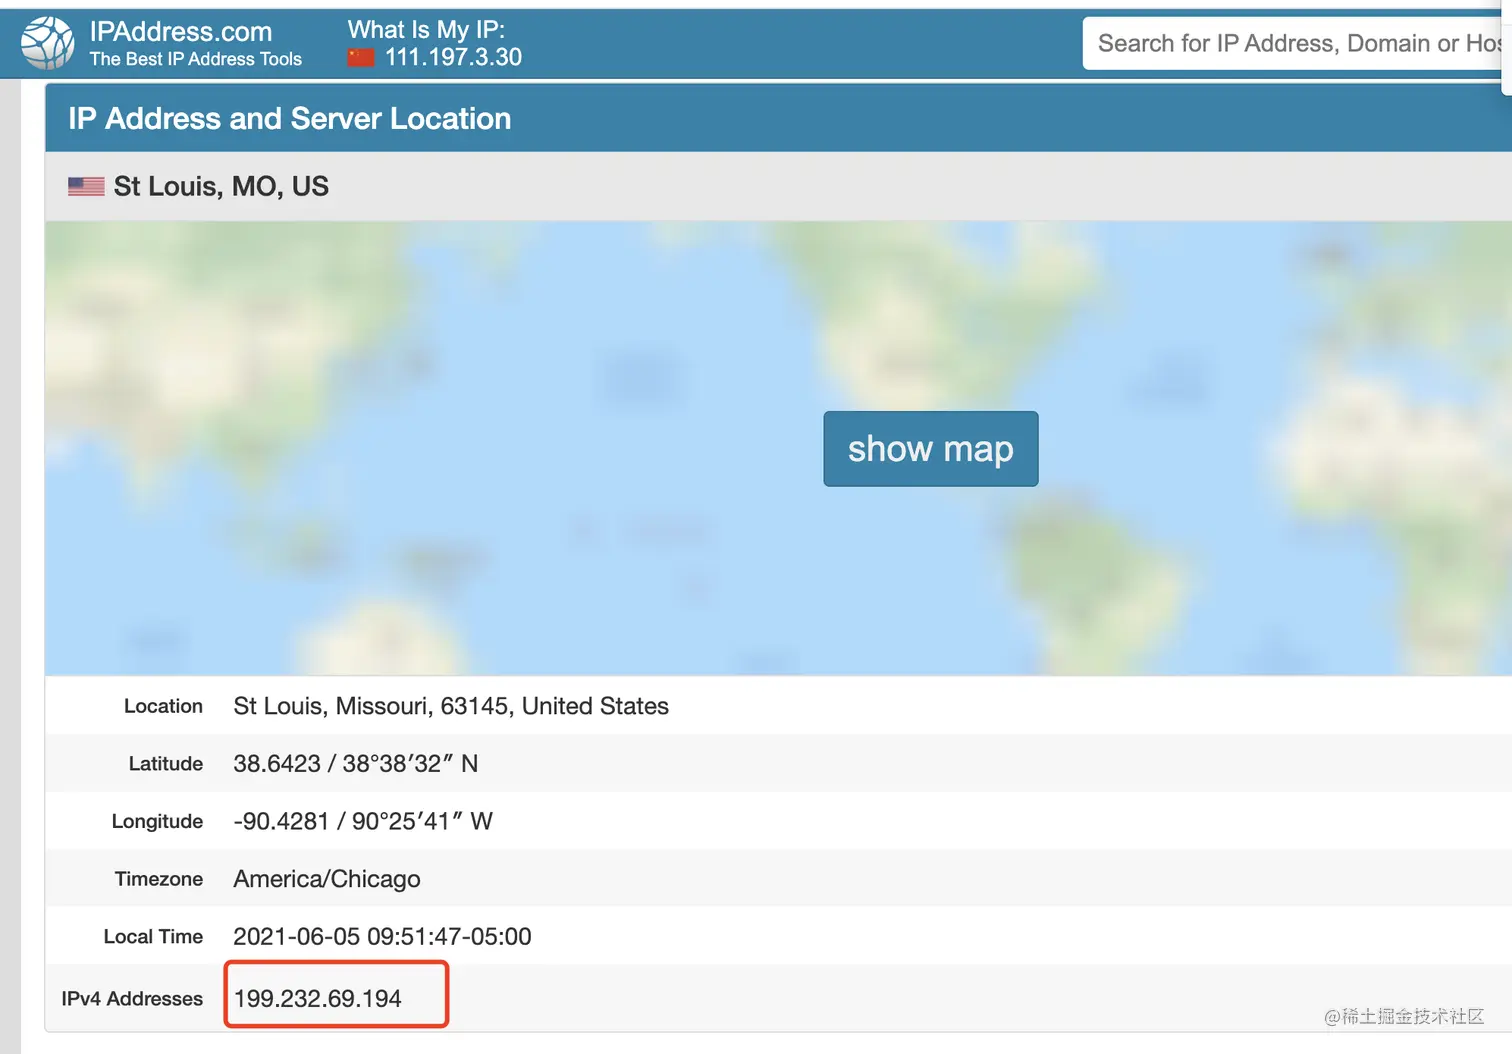Click the IP address 111.197.3.30 in header
The height and width of the screenshot is (1054, 1512).
coord(453,57)
